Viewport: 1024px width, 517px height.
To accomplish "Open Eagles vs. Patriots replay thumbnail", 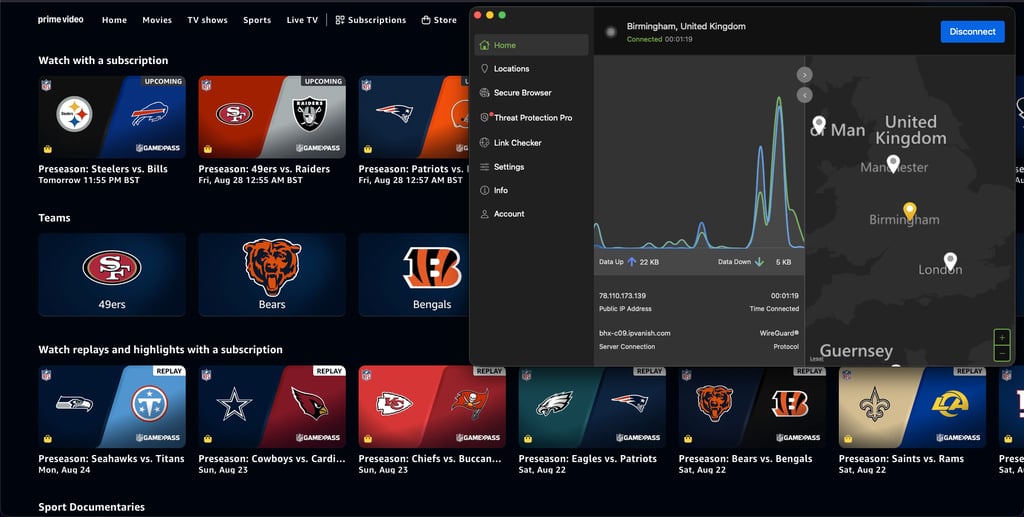I will (x=592, y=407).
